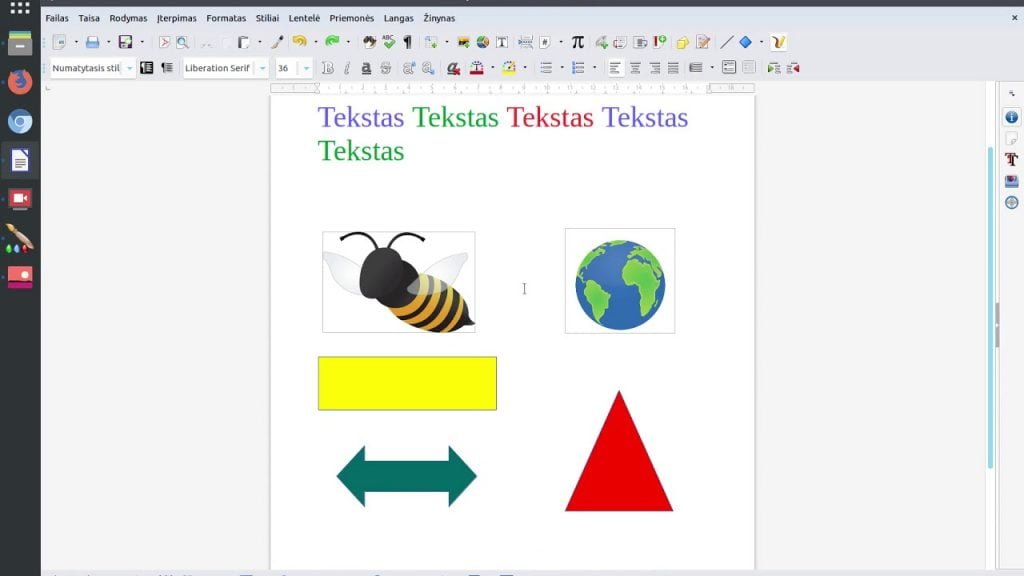
Task: Click the yellow V draw functions icon
Action: point(778,42)
